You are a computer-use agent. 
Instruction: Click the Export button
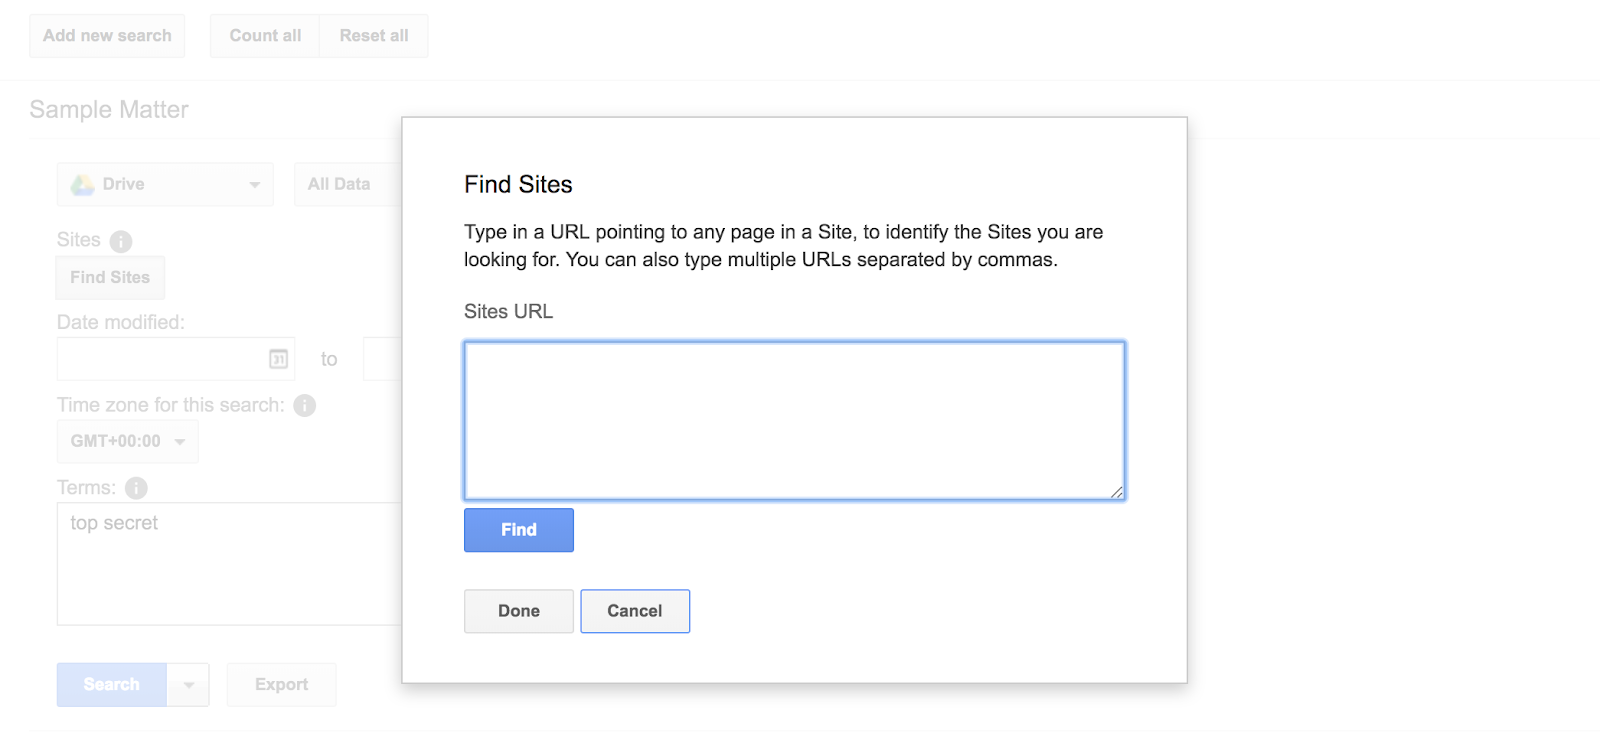point(281,684)
